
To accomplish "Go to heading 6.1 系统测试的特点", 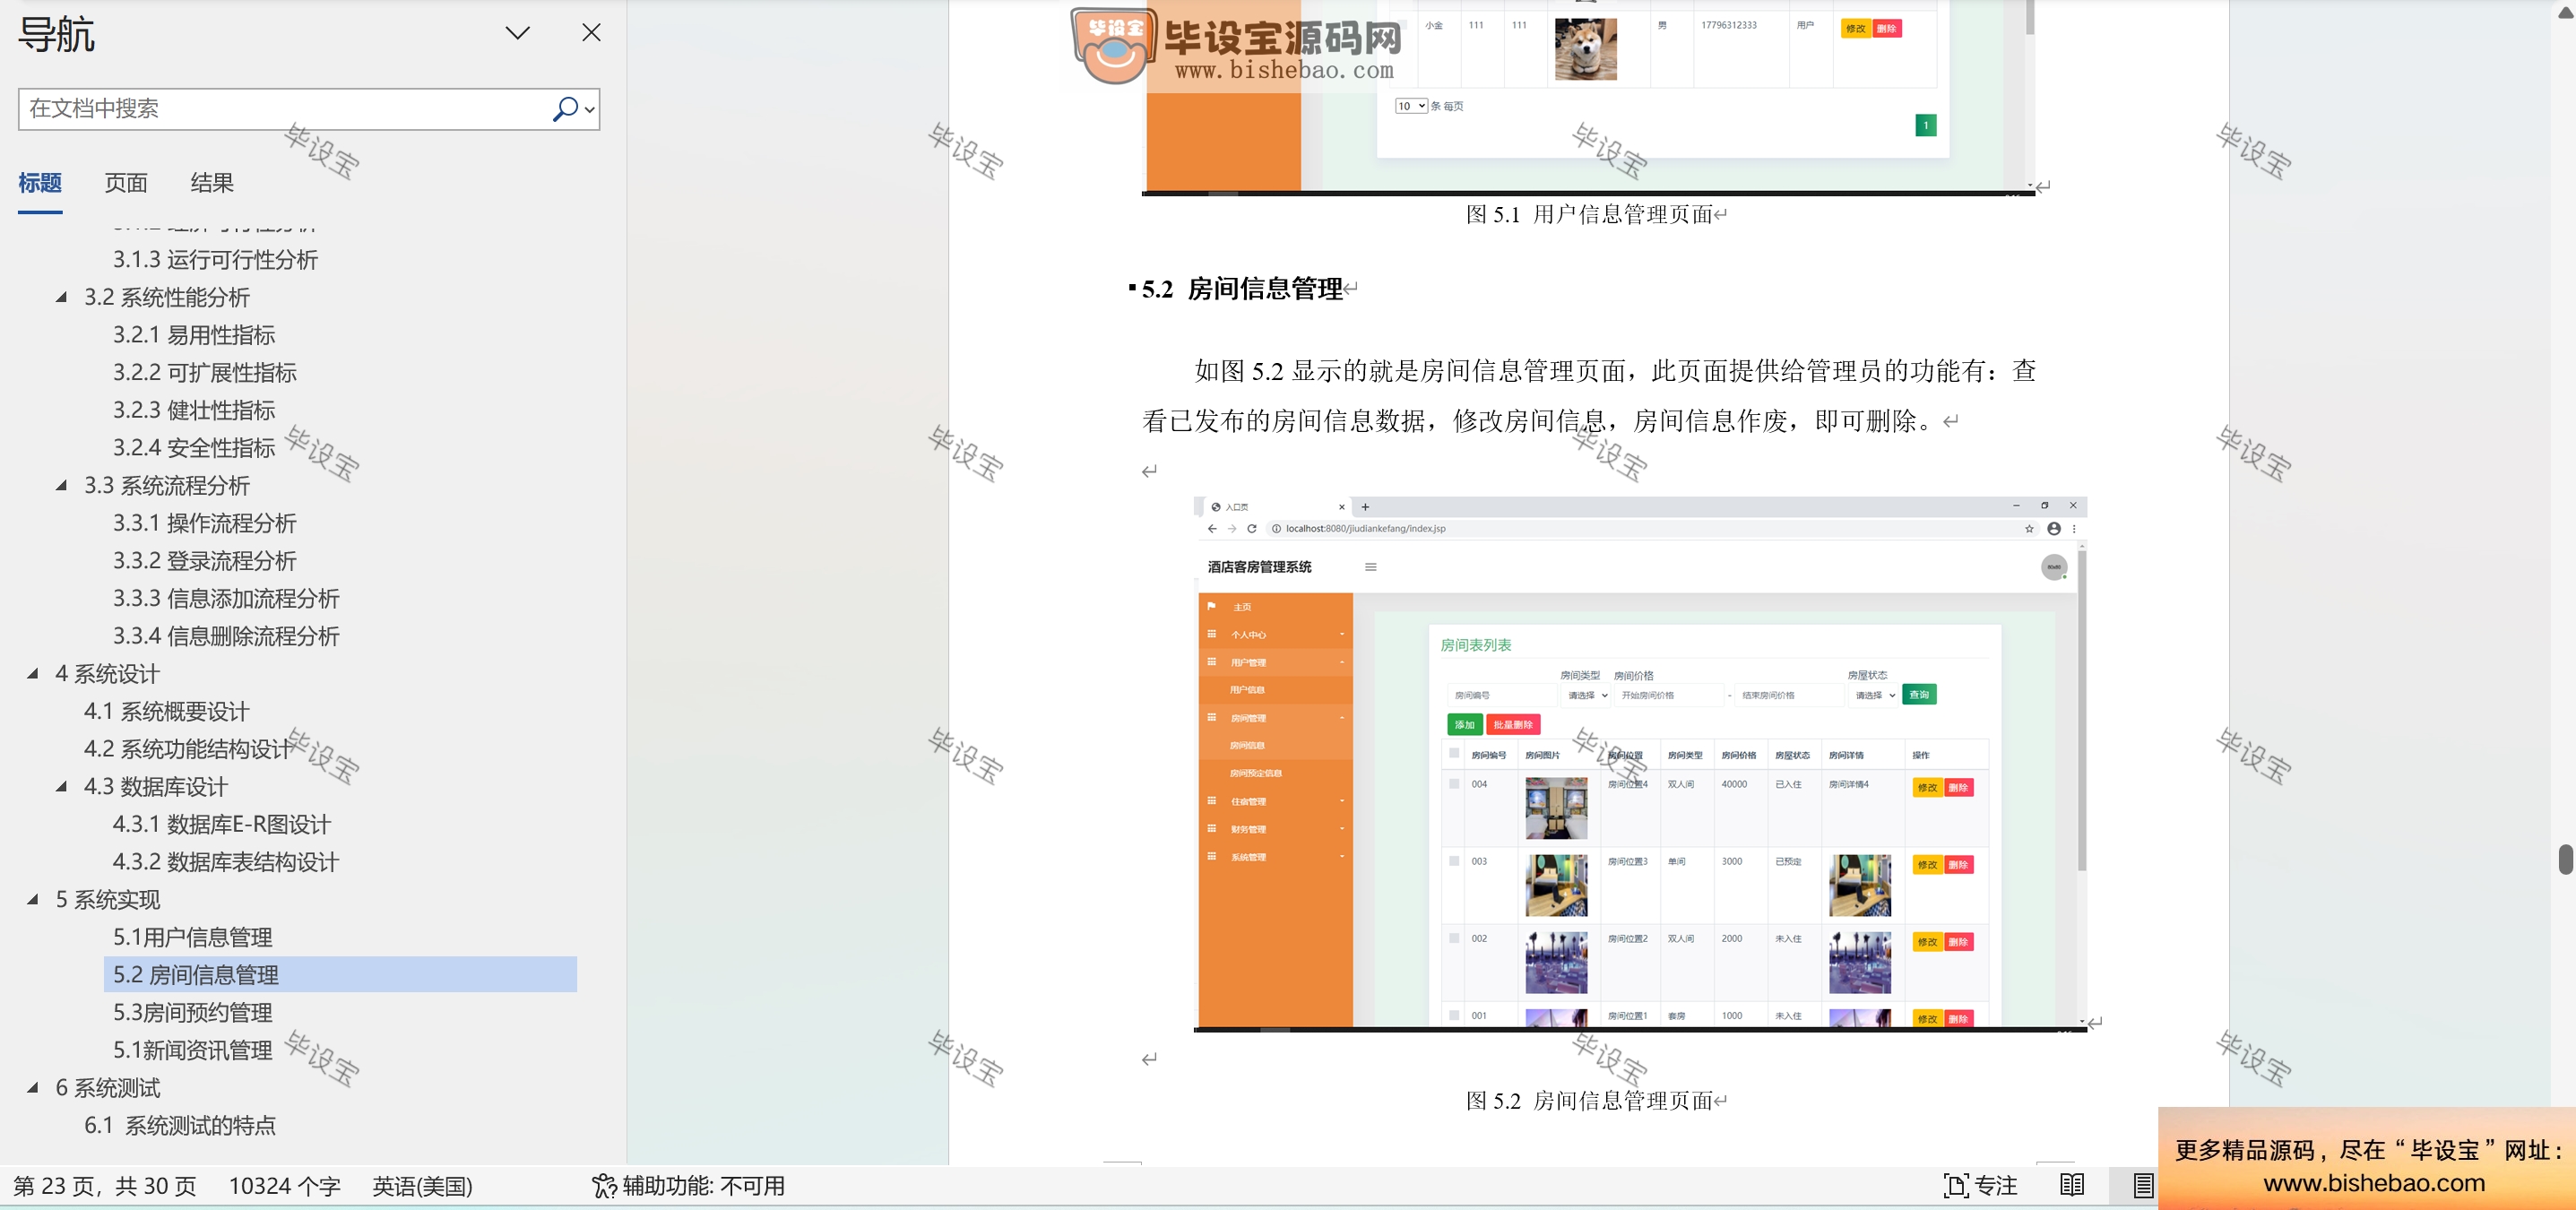I will click(x=180, y=1126).
